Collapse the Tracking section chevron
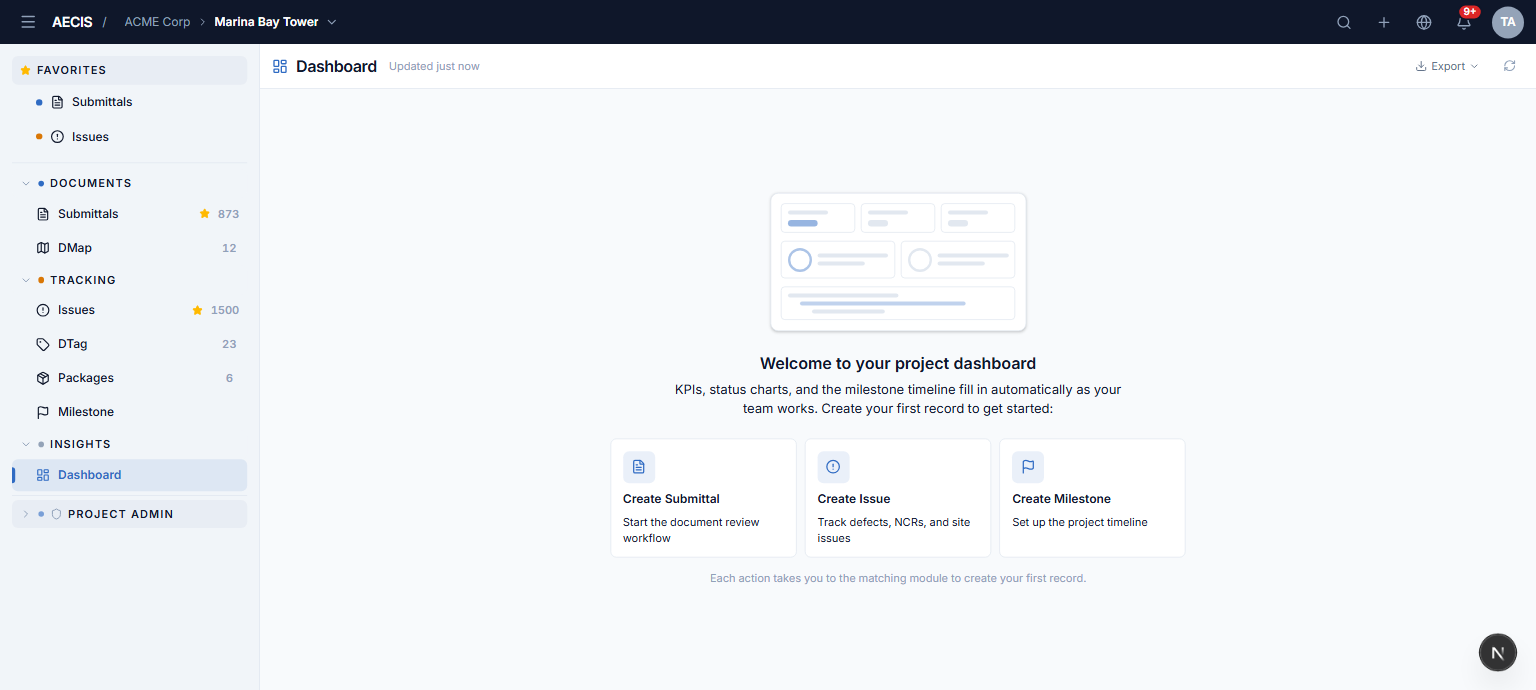This screenshot has width=1536, height=690. (26, 280)
